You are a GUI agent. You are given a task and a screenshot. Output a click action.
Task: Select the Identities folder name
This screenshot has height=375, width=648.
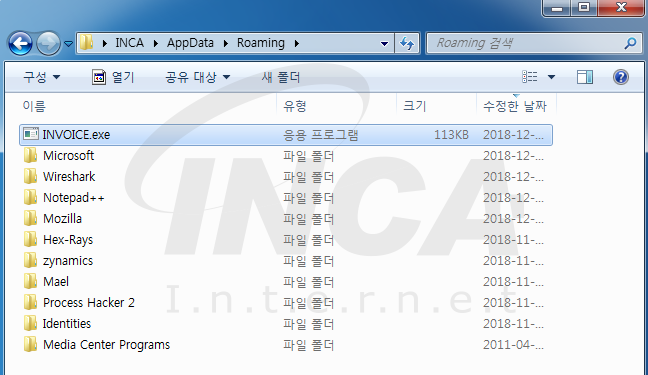pyautogui.click(x=67, y=324)
